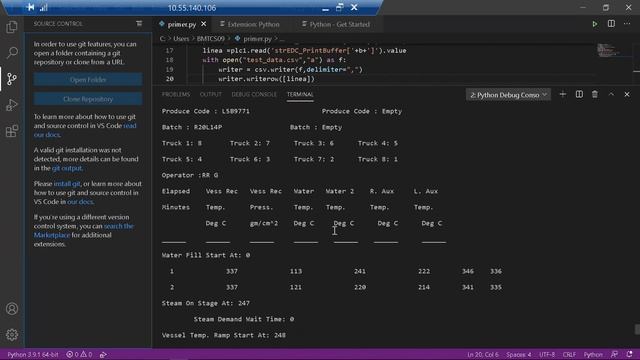Click the signal strength icon in remote bar

(44, 7)
